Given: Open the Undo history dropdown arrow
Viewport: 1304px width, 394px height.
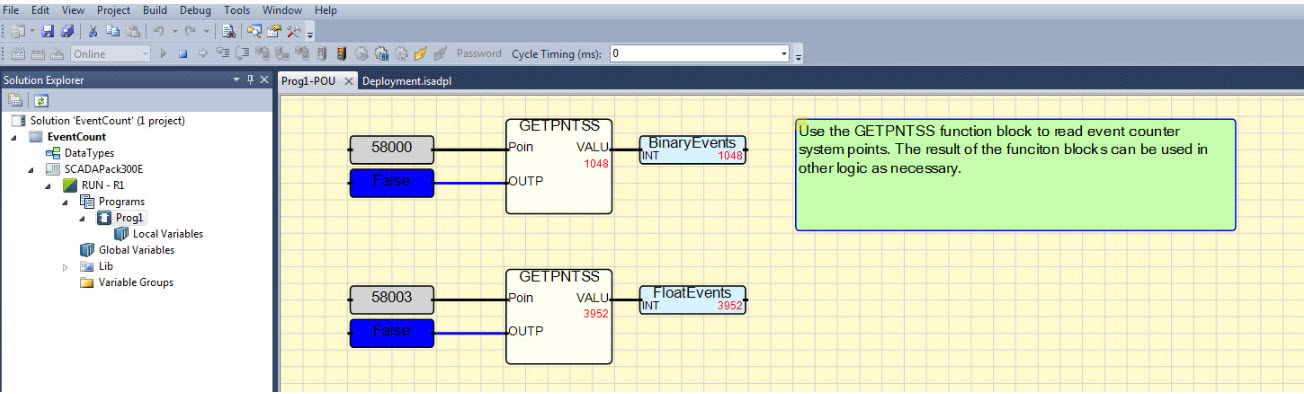Looking at the screenshot, I should point(174,31).
